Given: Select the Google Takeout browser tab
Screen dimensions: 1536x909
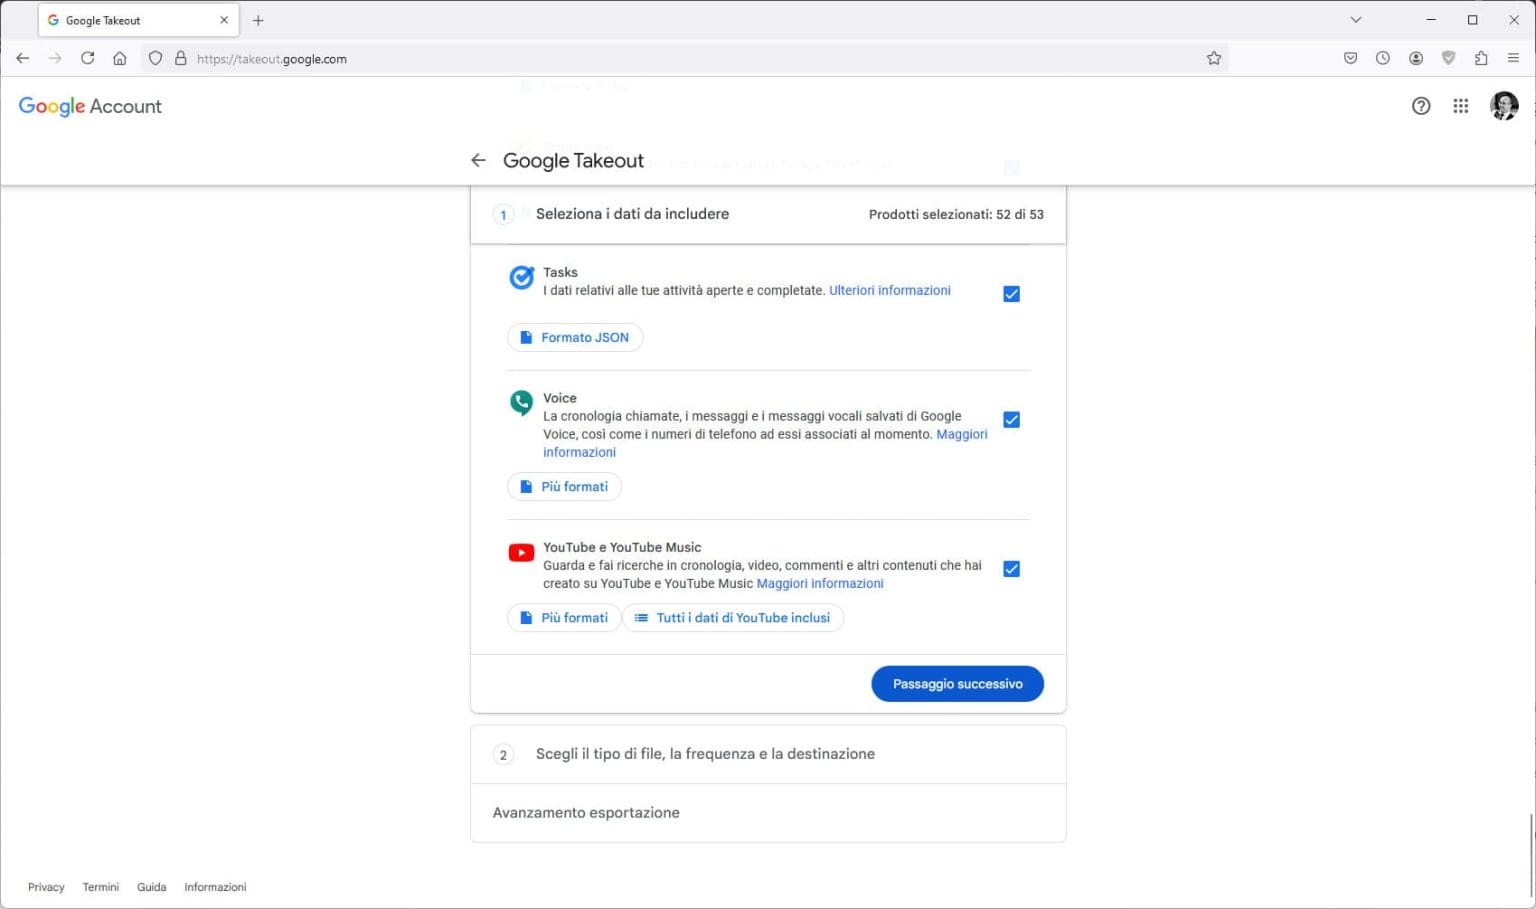Looking at the screenshot, I should point(138,20).
